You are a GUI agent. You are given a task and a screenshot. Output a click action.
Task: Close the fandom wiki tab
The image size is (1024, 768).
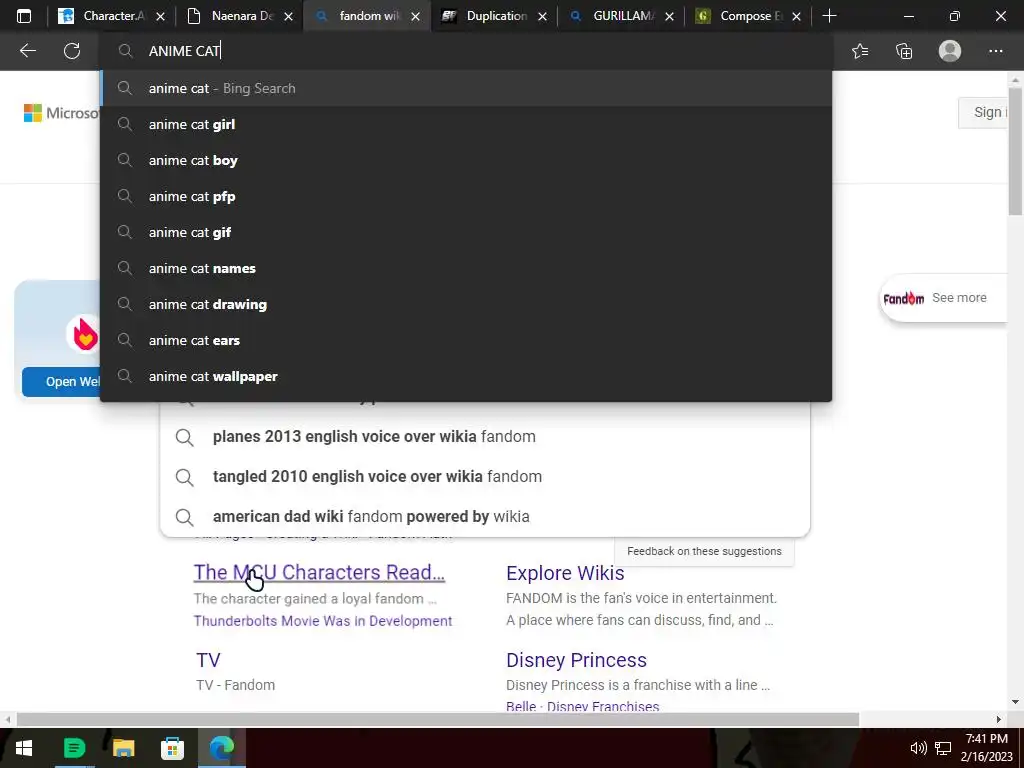point(415,16)
